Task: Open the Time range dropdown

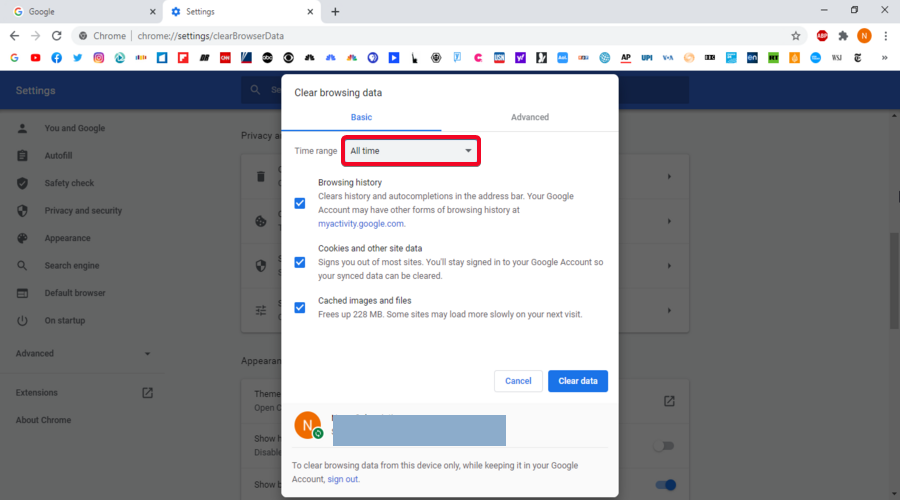Action: (x=411, y=151)
